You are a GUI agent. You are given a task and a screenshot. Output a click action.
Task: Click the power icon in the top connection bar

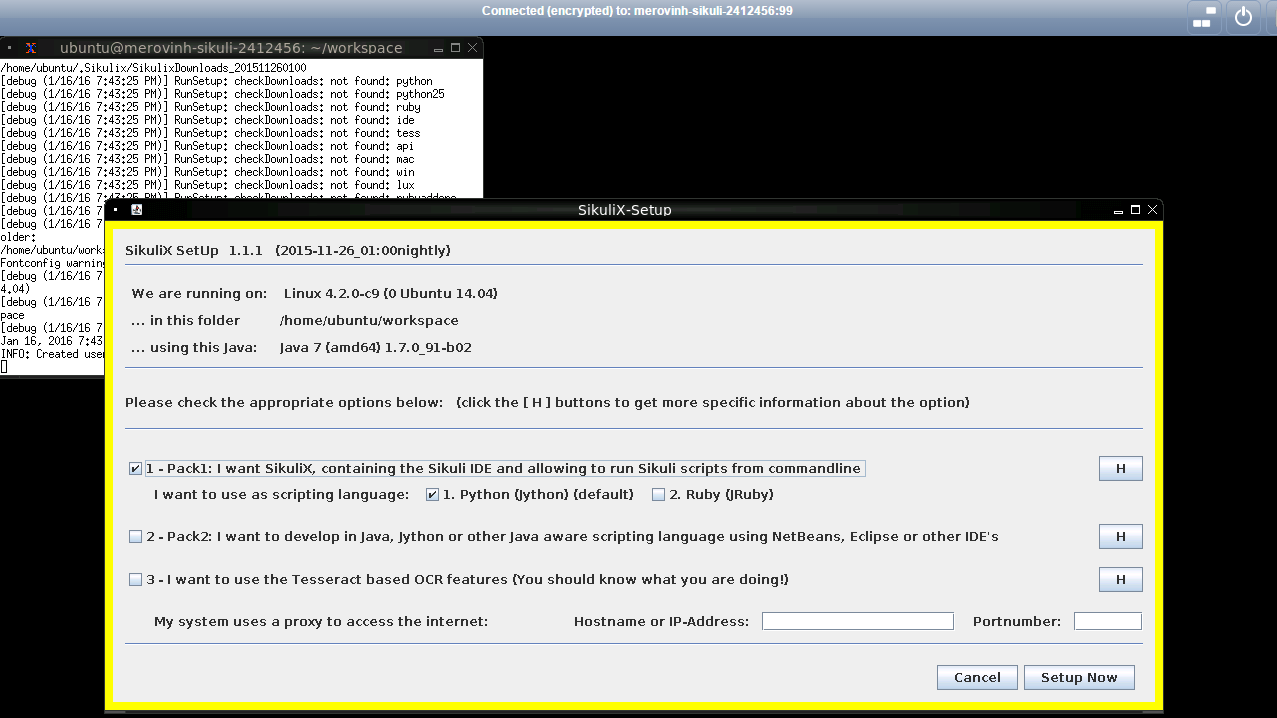point(1243,17)
